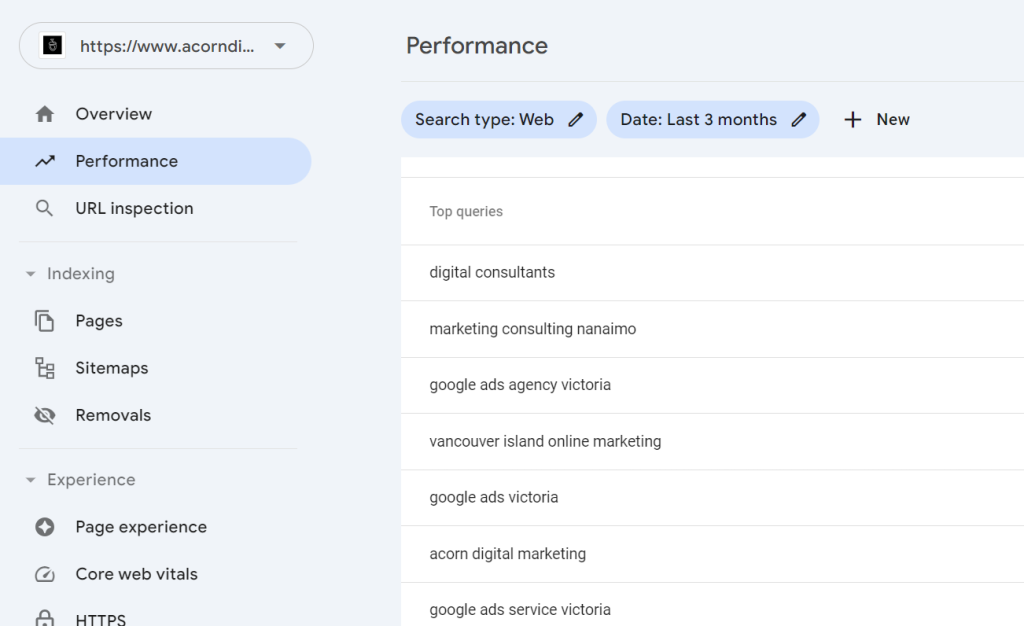
Task: Click the HTTPS lock icon
Action: coord(44,618)
